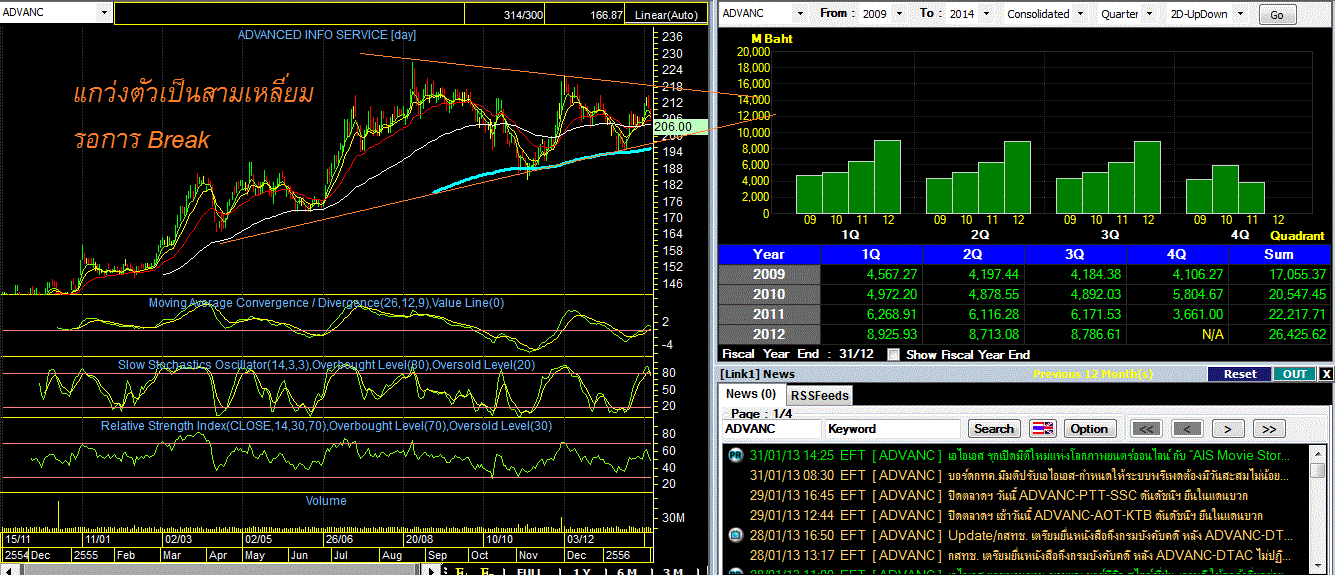
Task: Click the OUT button
Action: click(x=1294, y=374)
